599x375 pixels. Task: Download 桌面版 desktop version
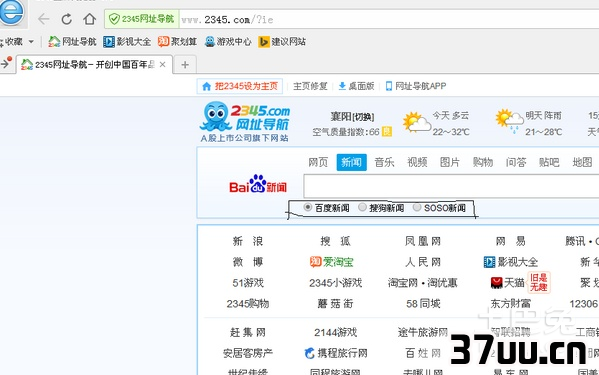356,86
